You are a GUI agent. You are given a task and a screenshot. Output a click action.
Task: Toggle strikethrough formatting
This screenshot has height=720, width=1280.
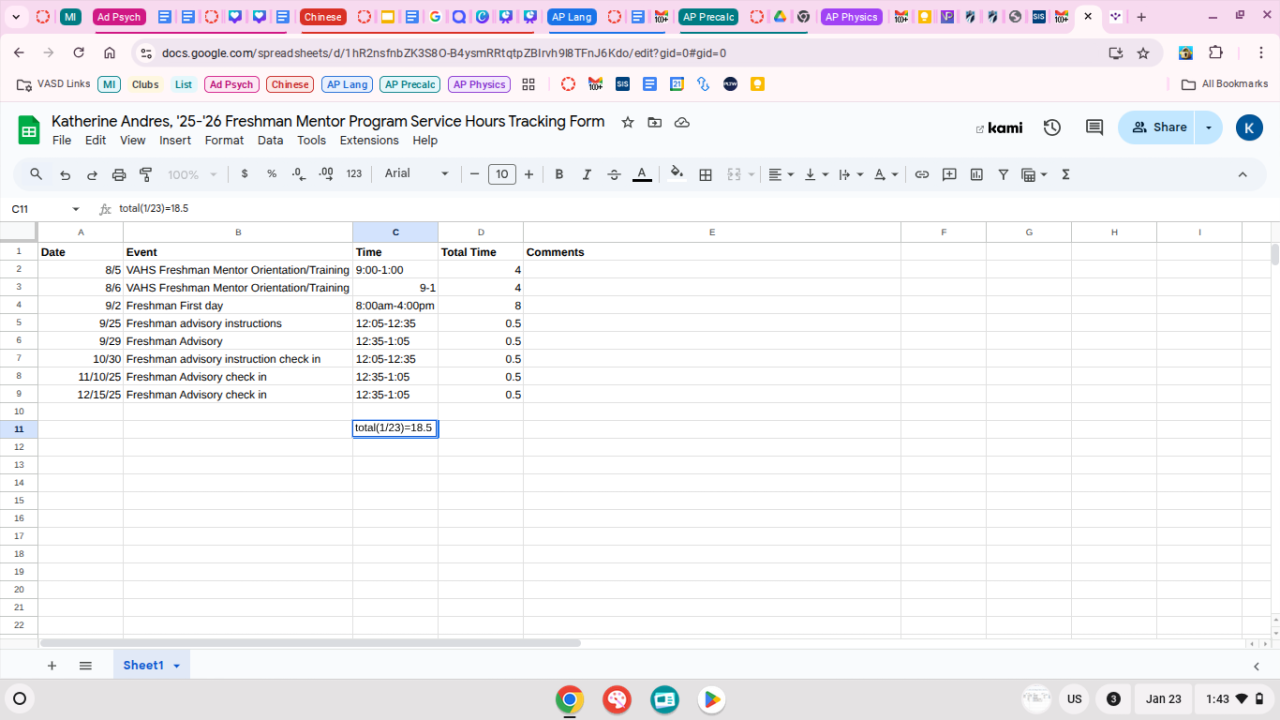614,174
